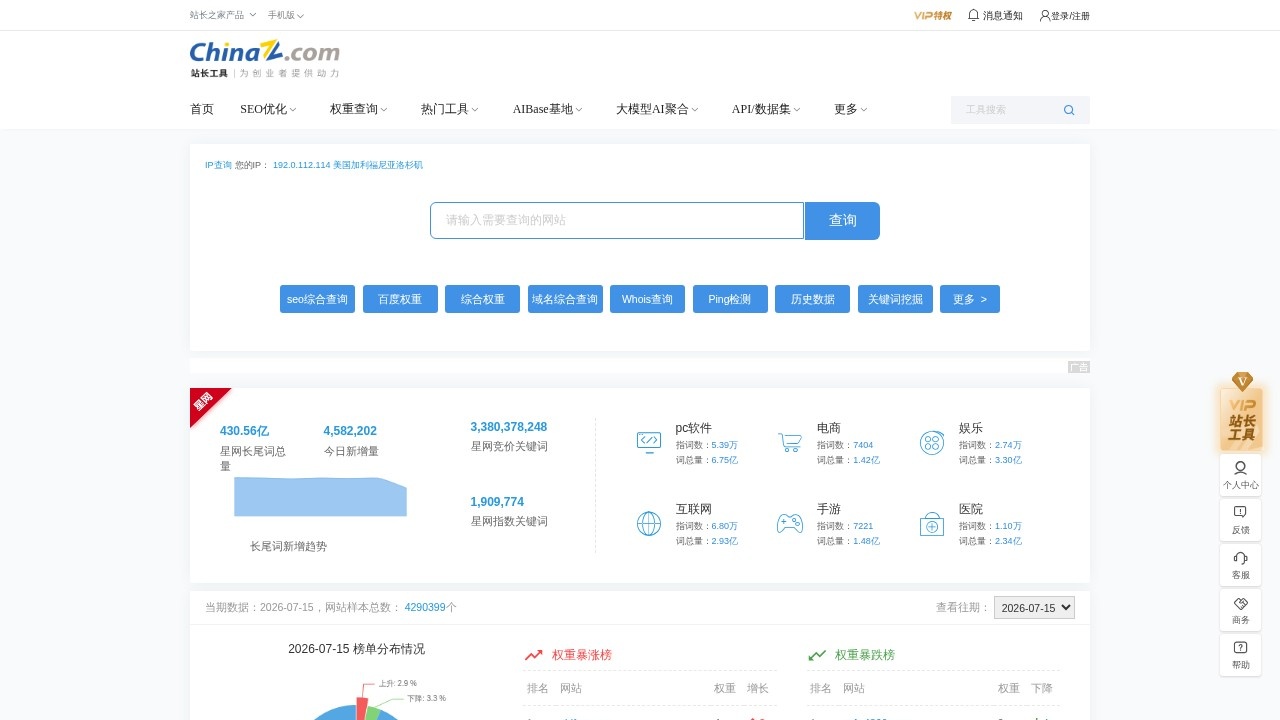Open the 热门工具 navigation menu
The width and height of the screenshot is (1280, 720).
pos(449,109)
